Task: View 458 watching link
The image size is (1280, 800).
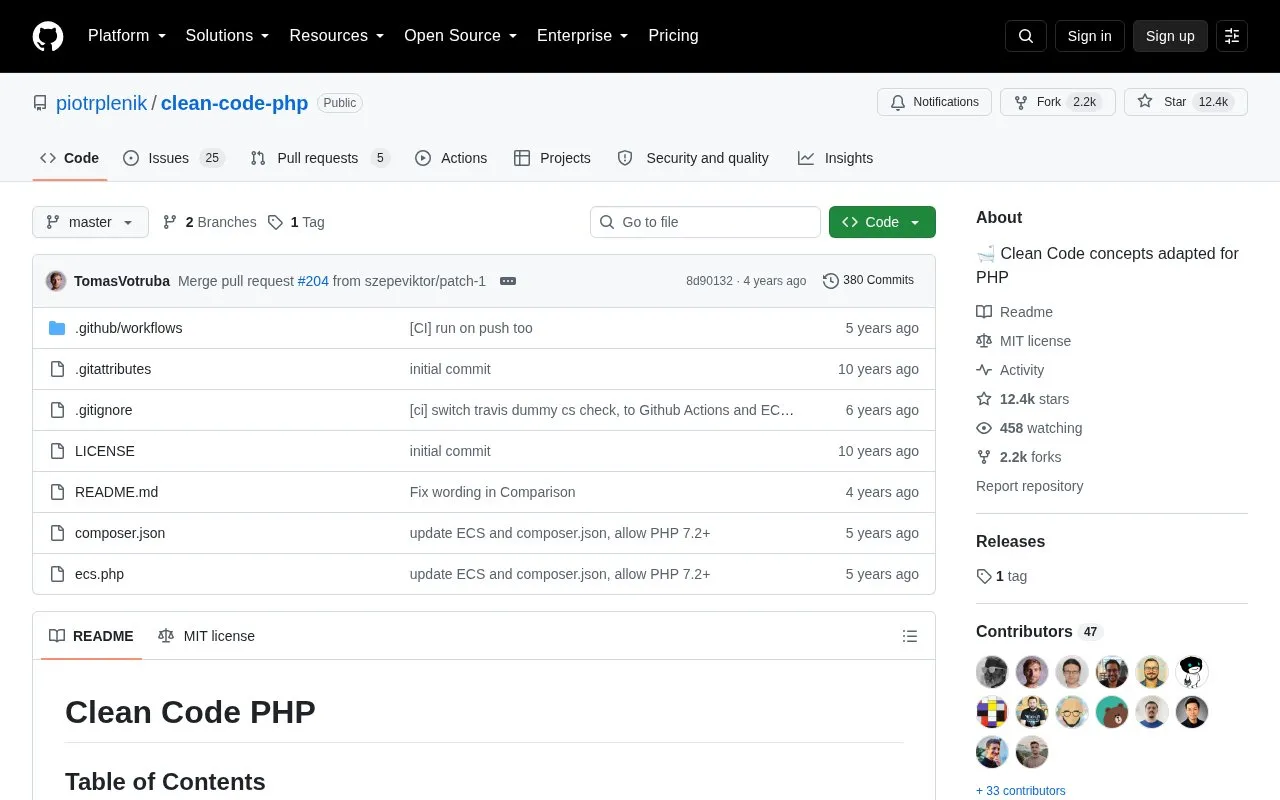Action: coord(1029,428)
